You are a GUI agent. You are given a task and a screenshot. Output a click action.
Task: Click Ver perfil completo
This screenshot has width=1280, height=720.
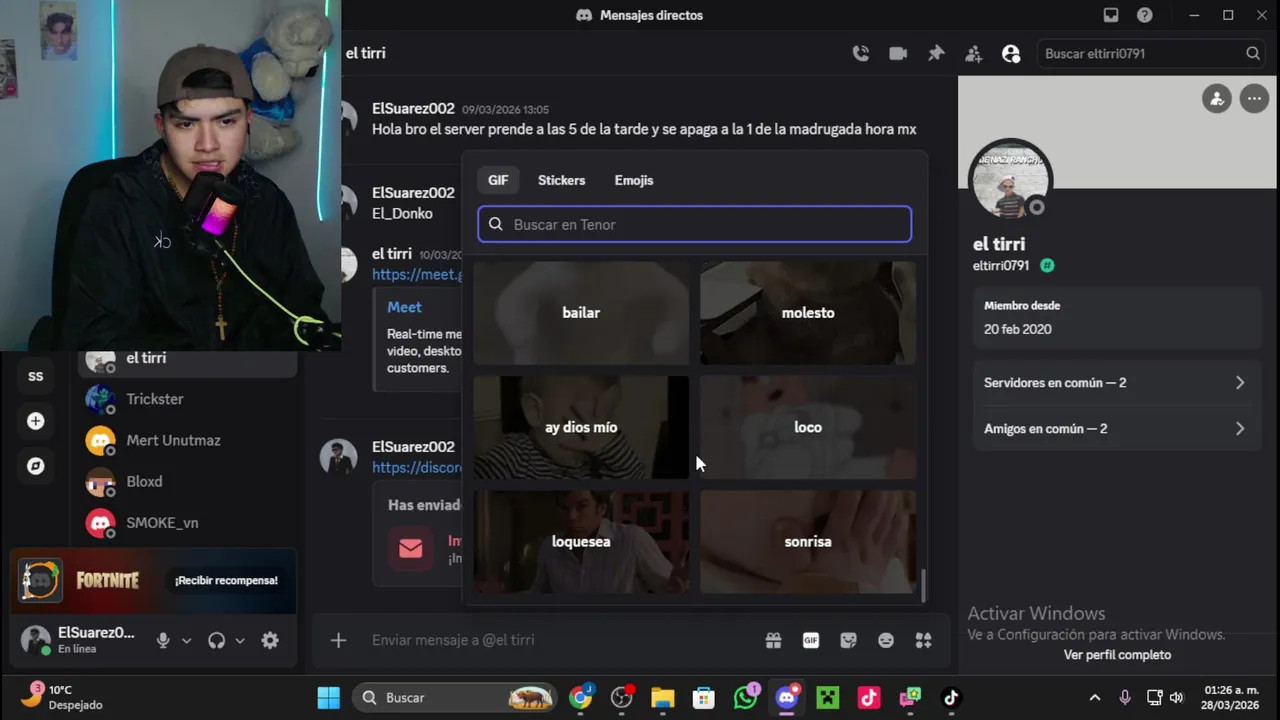pyautogui.click(x=1117, y=655)
